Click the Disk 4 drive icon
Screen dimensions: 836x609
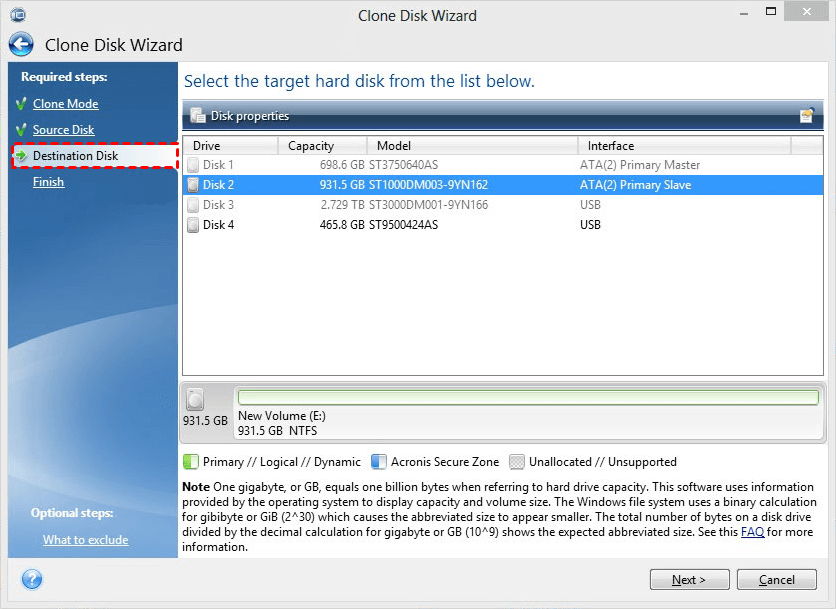coord(193,225)
